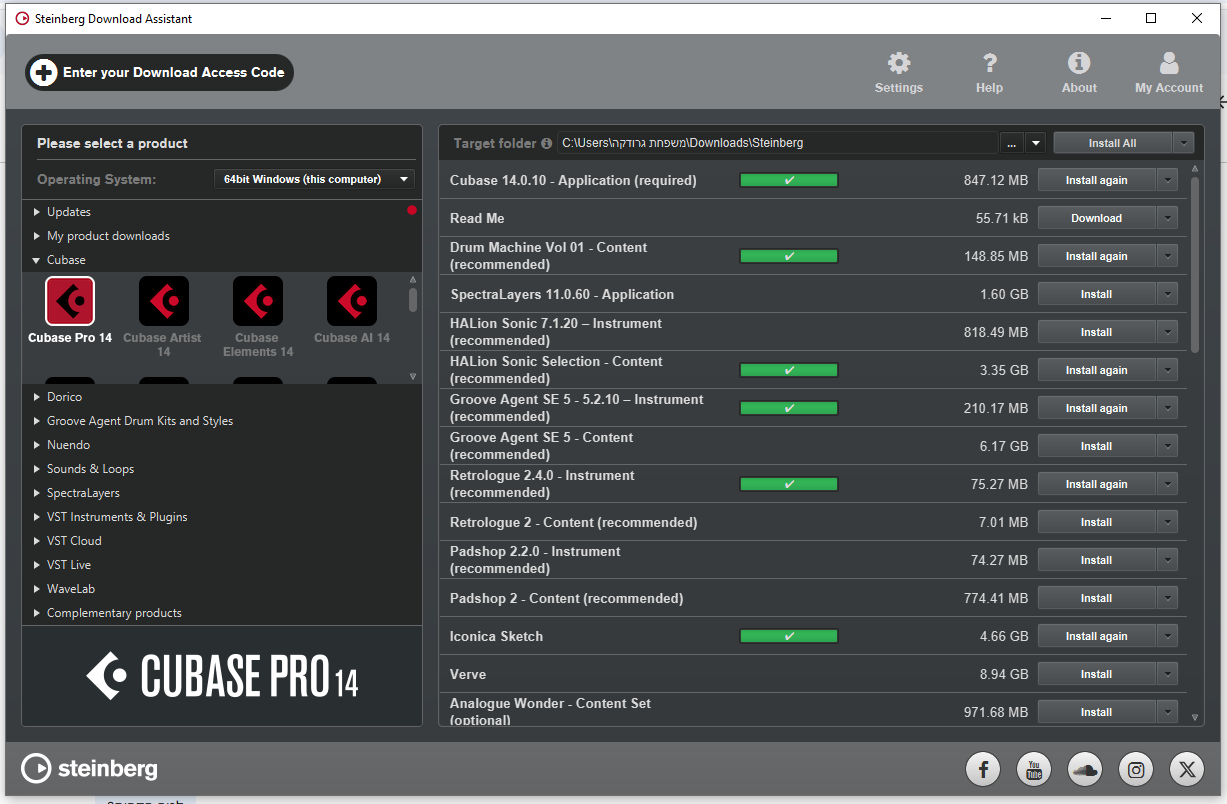
Task: Click the Target folder path field
Action: [x=777, y=143]
